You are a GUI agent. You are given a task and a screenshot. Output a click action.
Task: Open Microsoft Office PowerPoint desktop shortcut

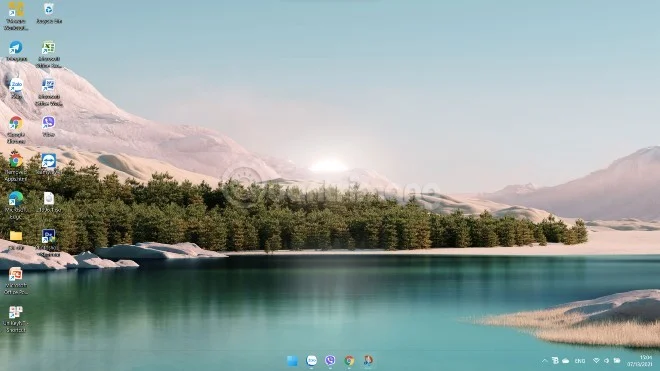point(16,281)
